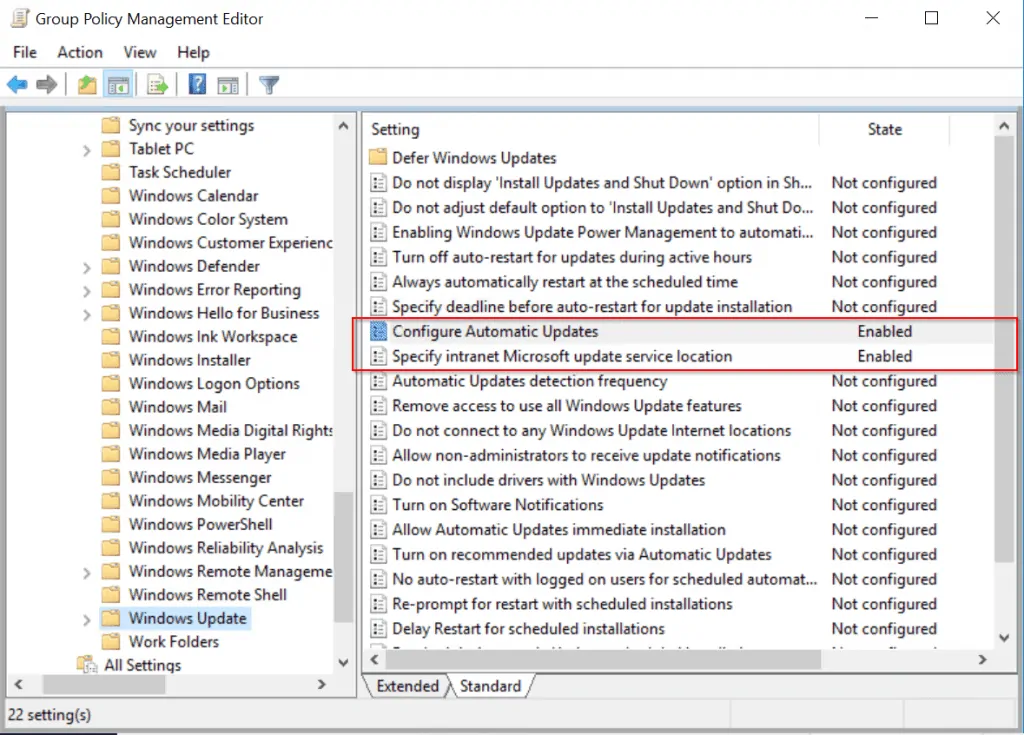
Task: Click the State column header
Action: click(x=884, y=129)
